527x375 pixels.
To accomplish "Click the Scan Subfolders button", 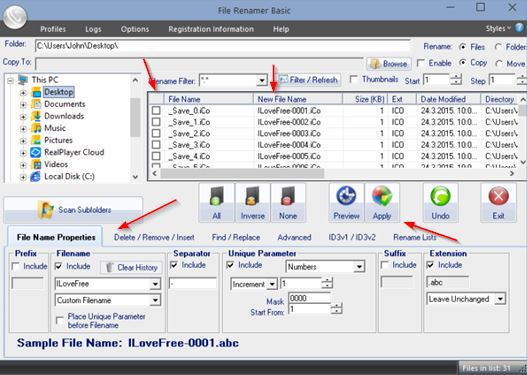I will pos(73,210).
